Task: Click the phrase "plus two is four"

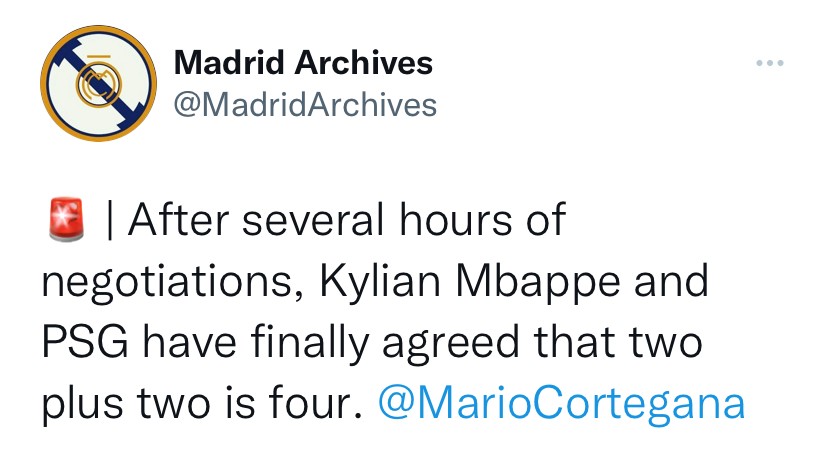Action: 200,404
